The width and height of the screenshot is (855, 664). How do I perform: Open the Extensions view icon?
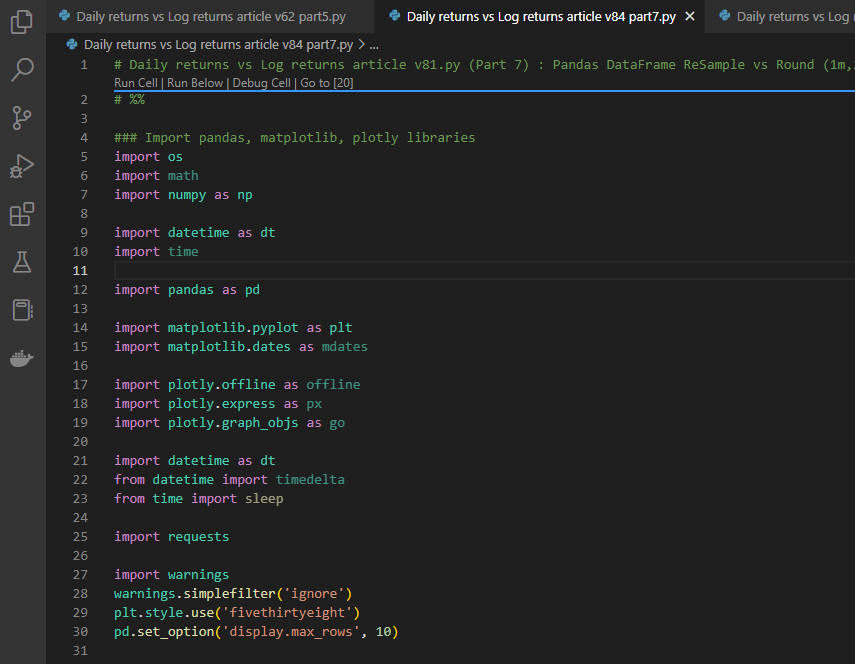coord(22,214)
